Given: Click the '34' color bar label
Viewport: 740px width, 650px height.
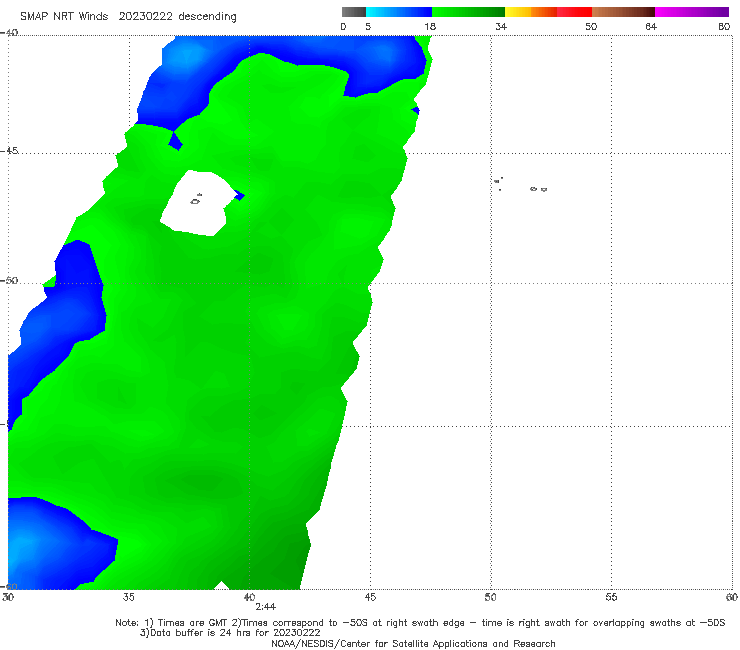Looking at the screenshot, I should (501, 26).
